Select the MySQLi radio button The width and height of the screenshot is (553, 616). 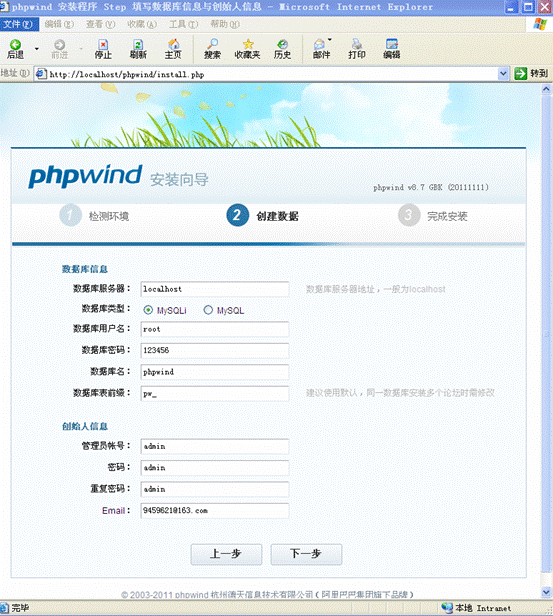coord(148,310)
